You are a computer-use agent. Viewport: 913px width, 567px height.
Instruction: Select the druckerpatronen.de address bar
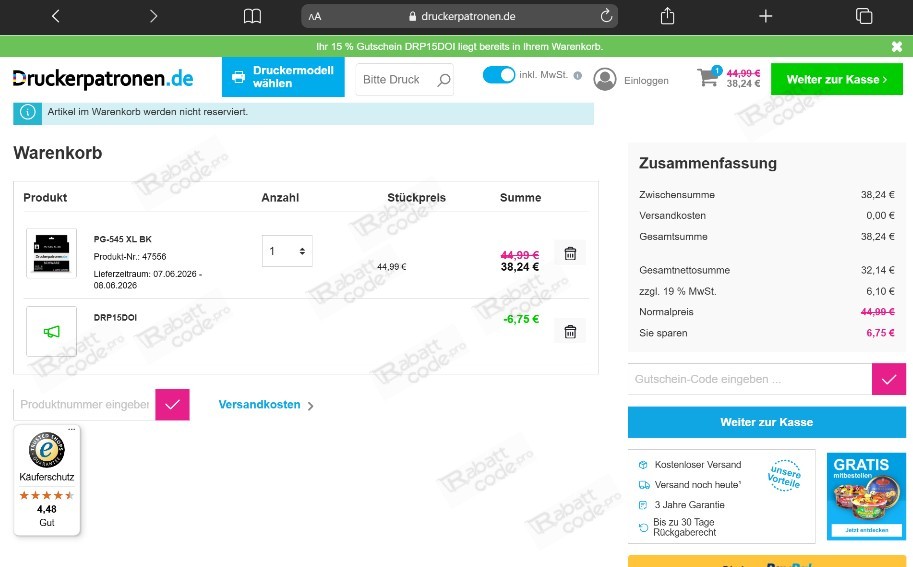pos(459,16)
